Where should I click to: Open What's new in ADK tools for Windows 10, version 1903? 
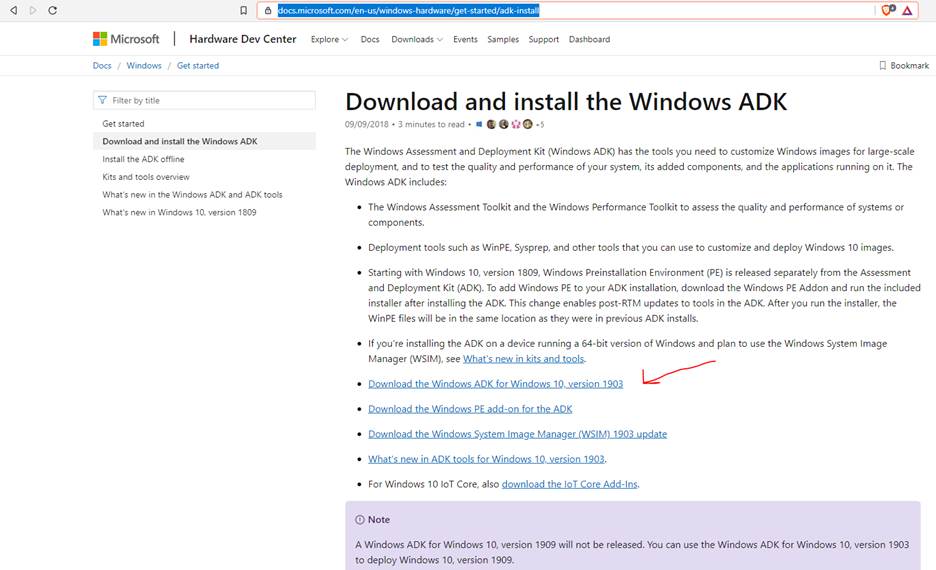pyautogui.click(x=487, y=459)
